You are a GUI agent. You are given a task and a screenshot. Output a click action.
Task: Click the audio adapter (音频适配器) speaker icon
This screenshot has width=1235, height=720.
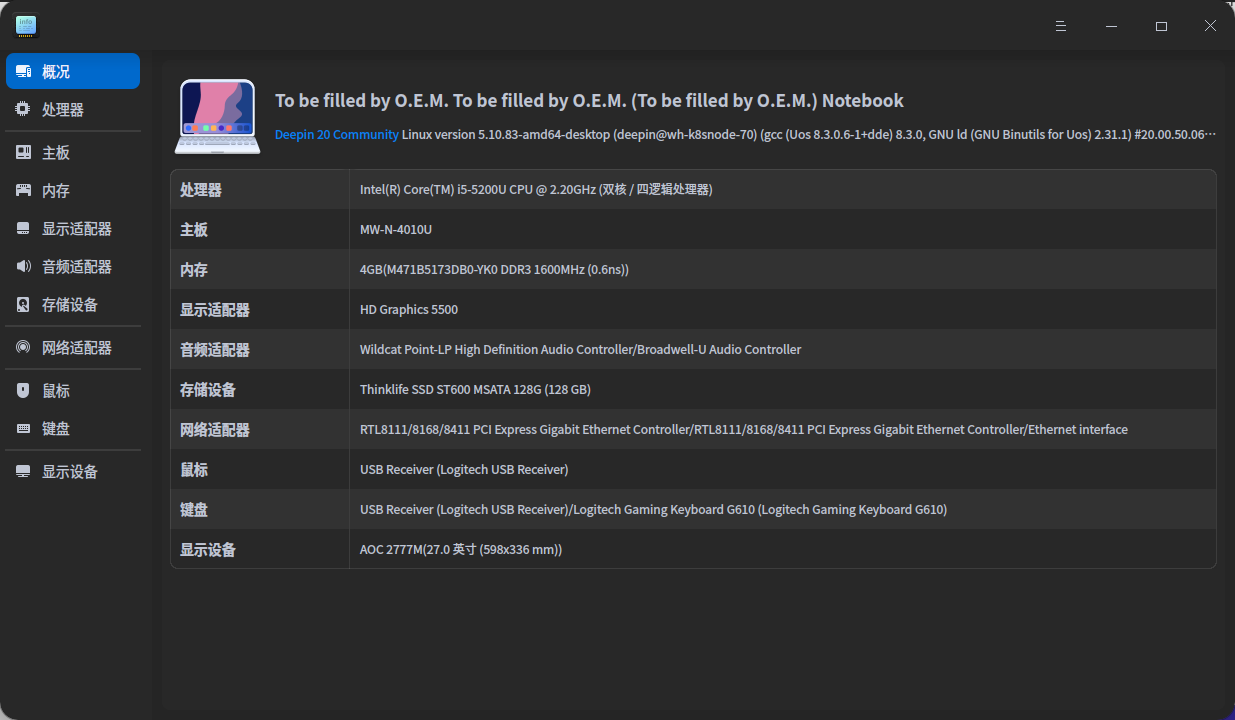(x=23, y=267)
